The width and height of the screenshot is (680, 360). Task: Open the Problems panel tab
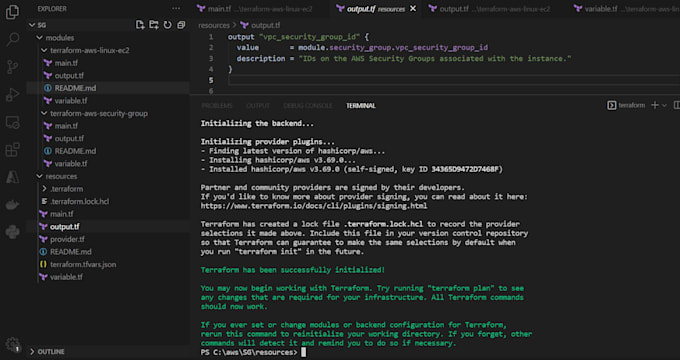click(217, 105)
